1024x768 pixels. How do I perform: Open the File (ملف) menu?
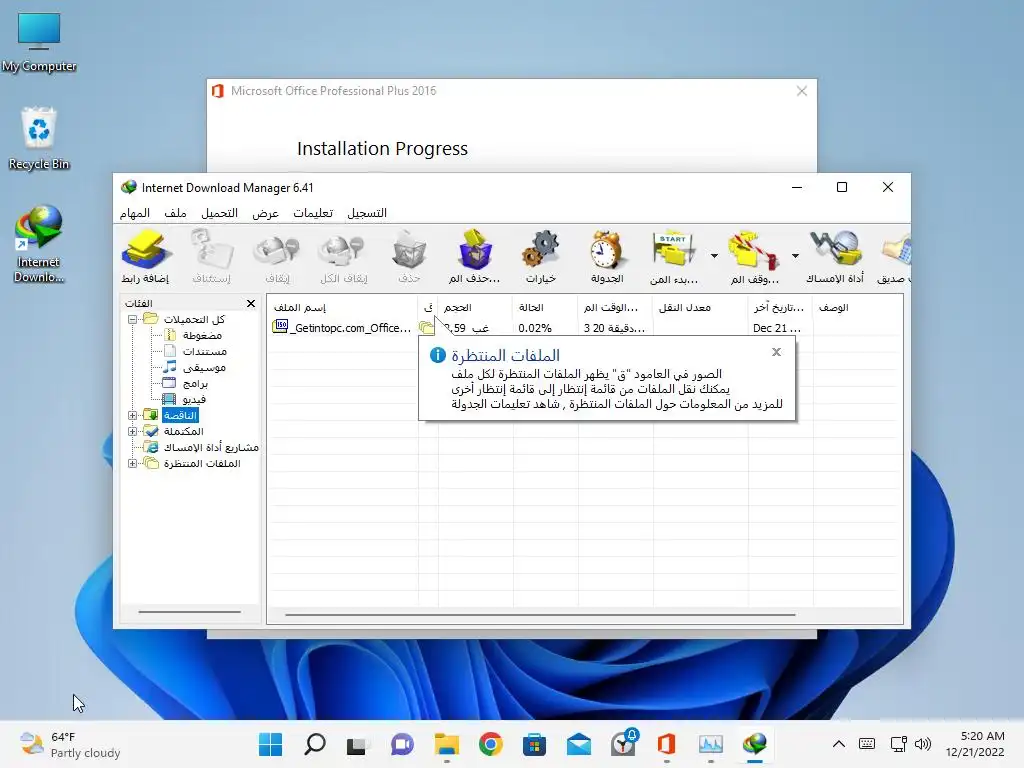(175, 213)
